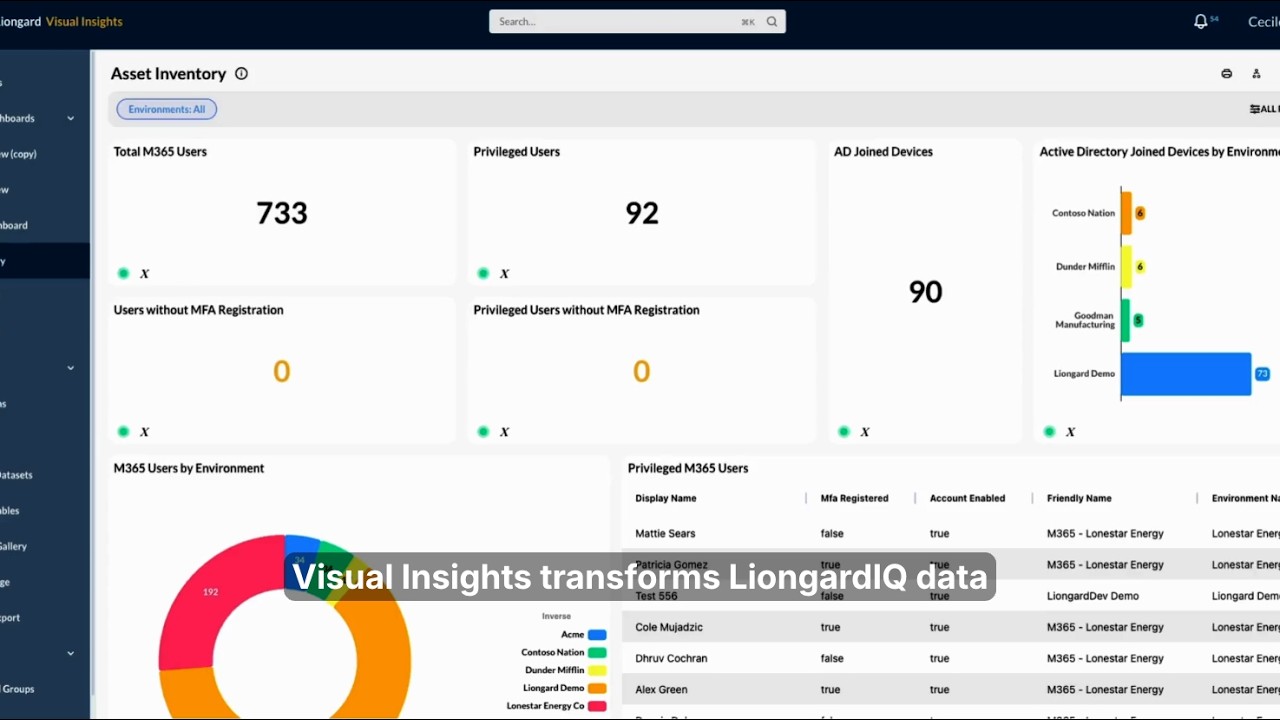The height and width of the screenshot is (720, 1280).
Task: Click the Acme blue legend swatch
Action: (x=597, y=635)
